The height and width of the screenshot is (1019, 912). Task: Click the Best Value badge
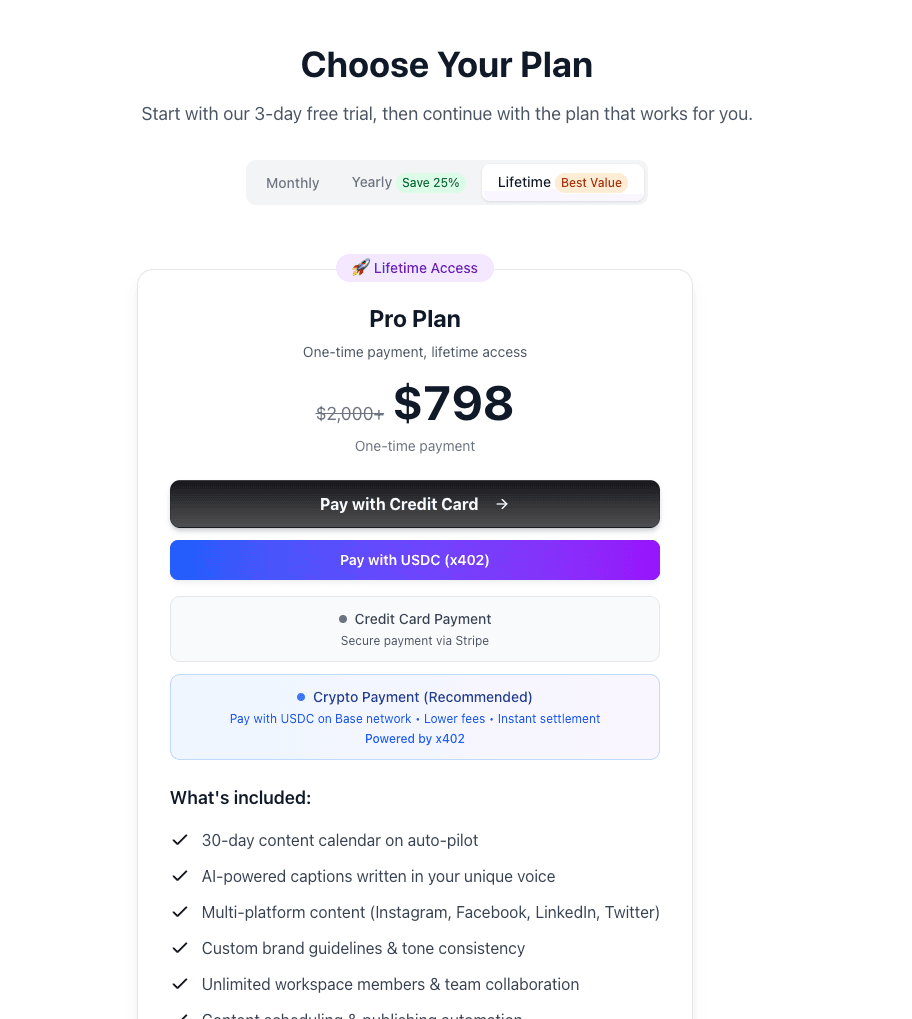pyautogui.click(x=591, y=182)
